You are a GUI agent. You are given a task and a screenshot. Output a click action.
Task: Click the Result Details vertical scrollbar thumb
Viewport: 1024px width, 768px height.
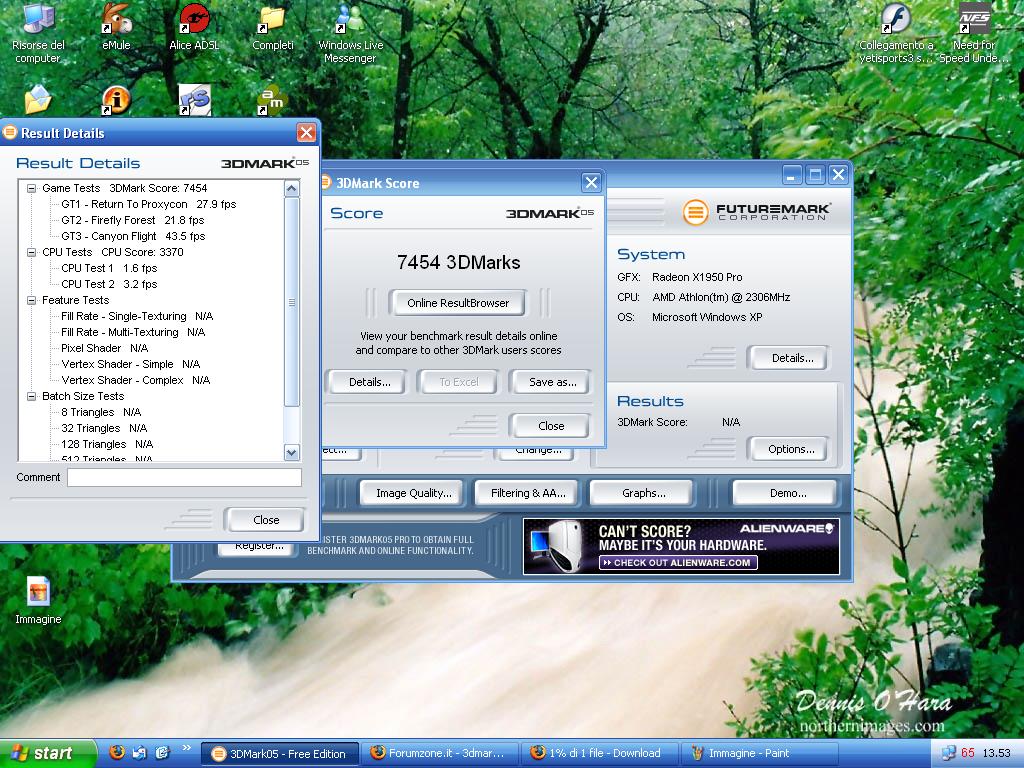click(292, 302)
